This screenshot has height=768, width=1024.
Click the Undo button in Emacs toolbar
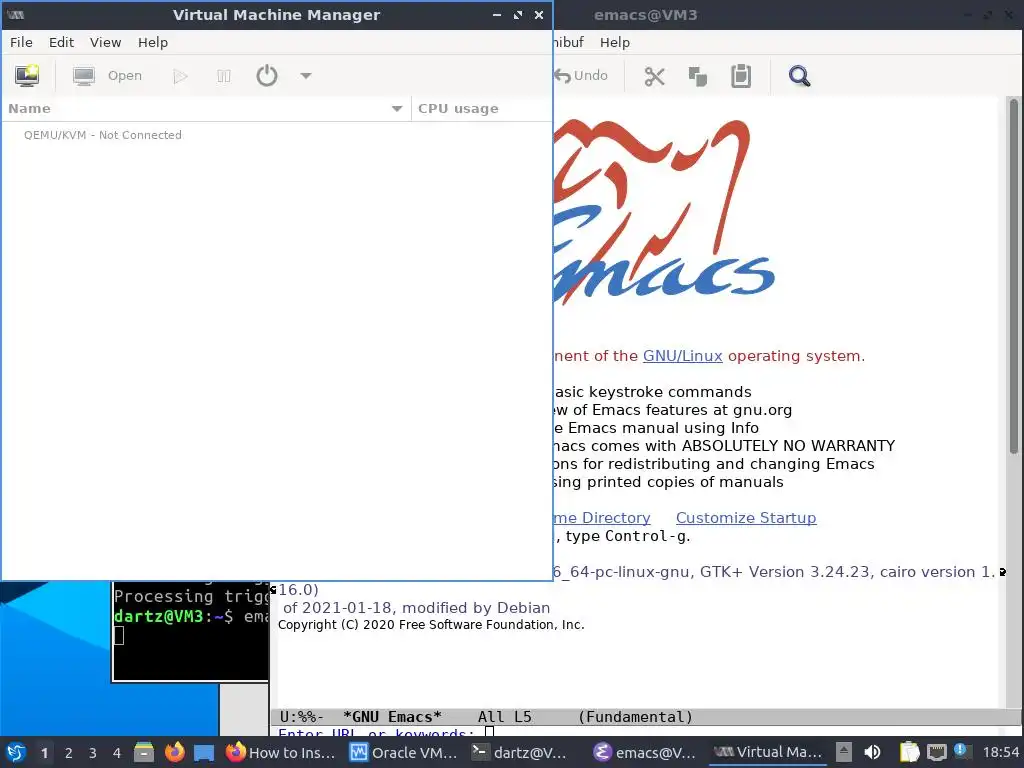tap(581, 76)
